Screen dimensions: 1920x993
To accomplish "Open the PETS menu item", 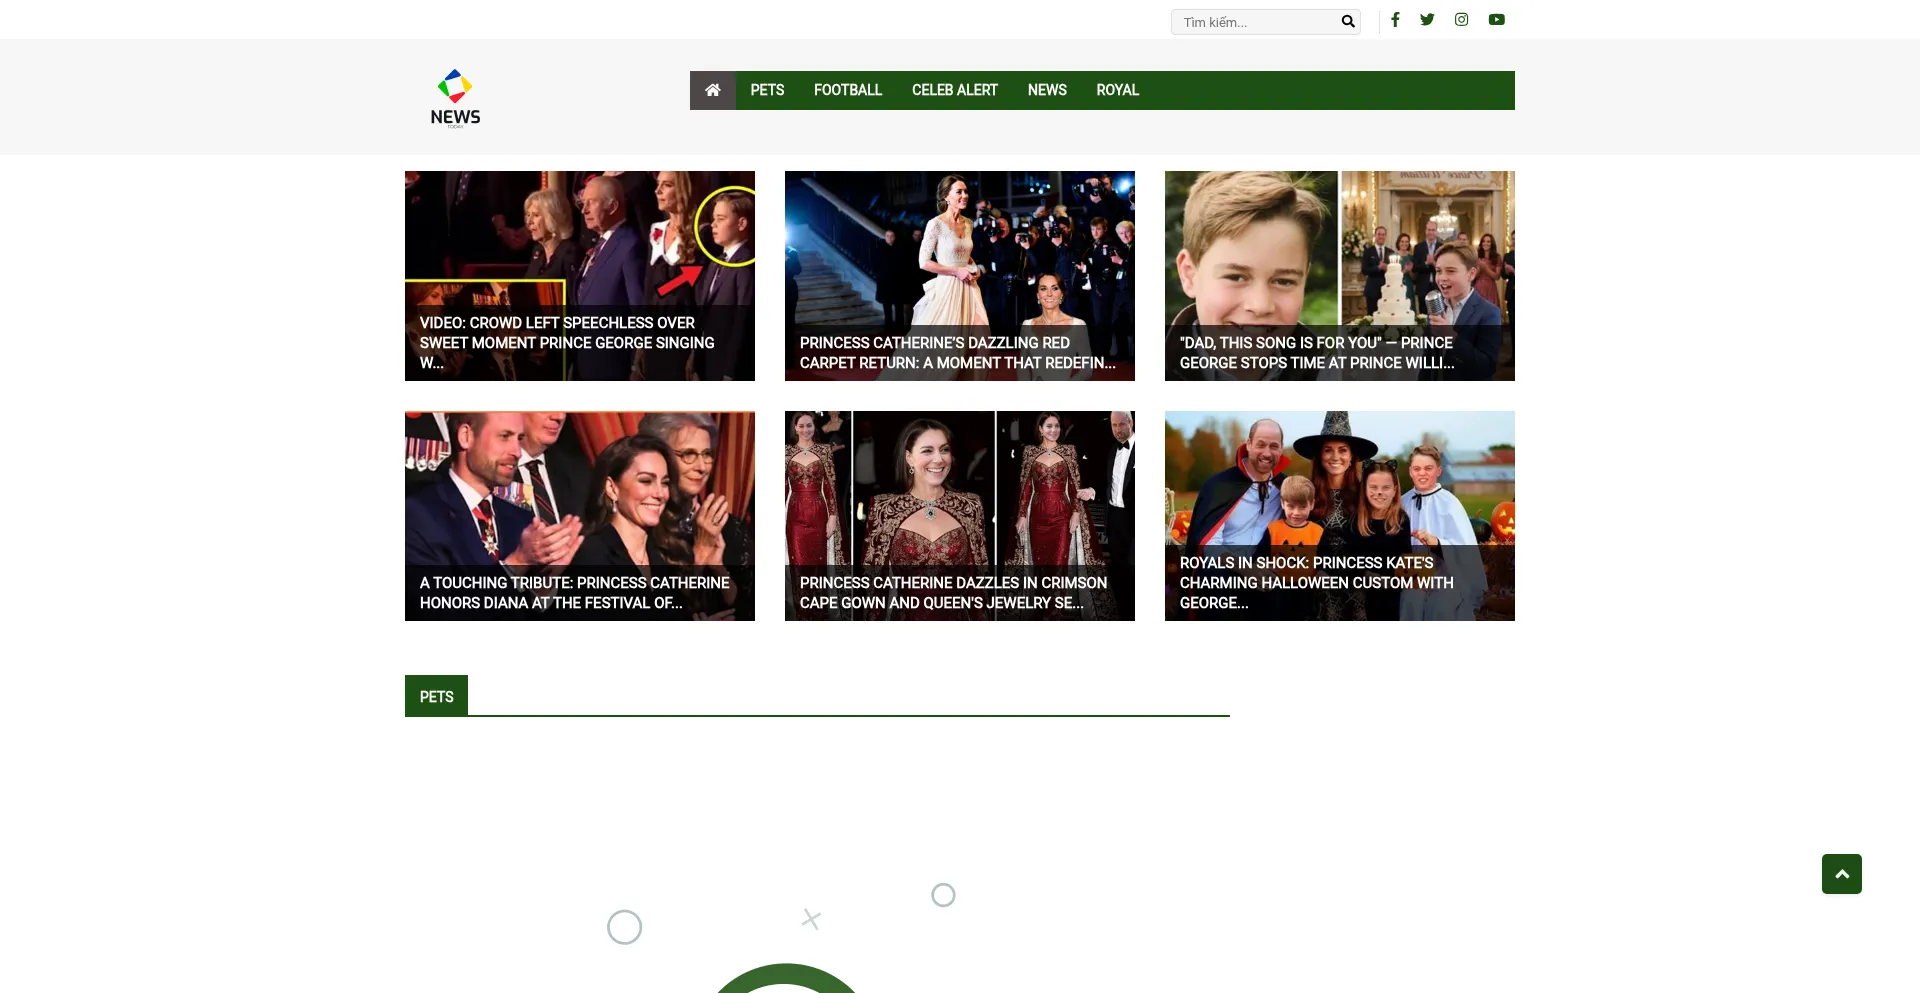I will tap(767, 90).
